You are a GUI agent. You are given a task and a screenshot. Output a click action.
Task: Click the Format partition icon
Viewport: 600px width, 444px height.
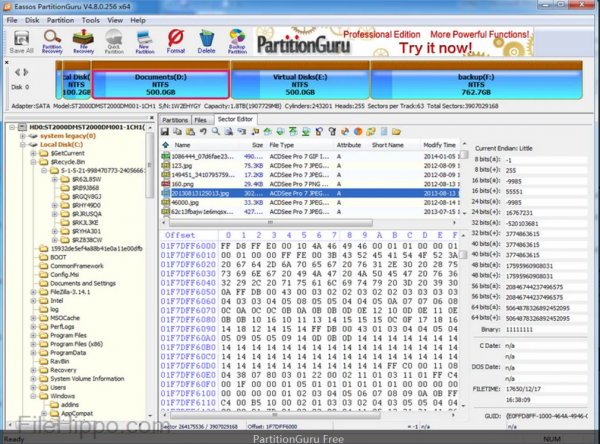pos(176,40)
